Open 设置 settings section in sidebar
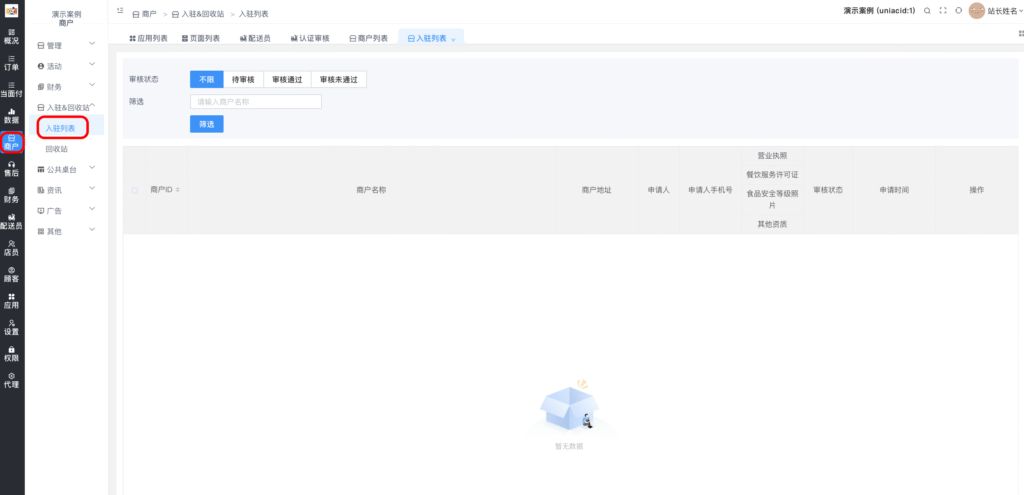Image resolution: width=1024 pixels, height=495 pixels. click(x=12, y=328)
